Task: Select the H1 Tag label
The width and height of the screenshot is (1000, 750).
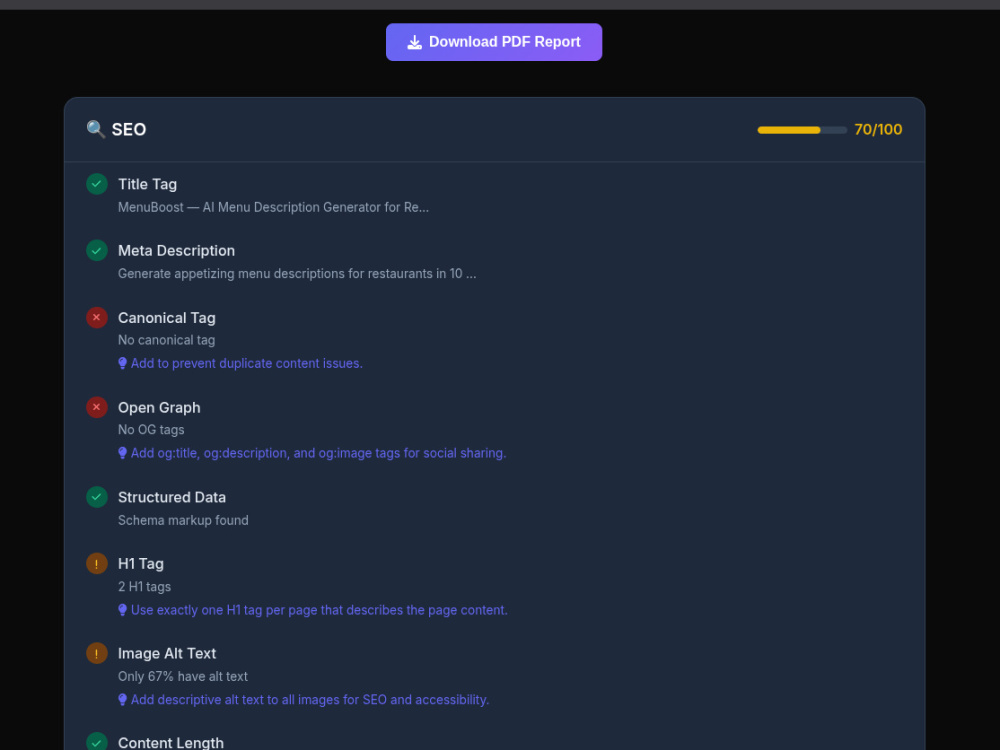Action: click(141, 564)
